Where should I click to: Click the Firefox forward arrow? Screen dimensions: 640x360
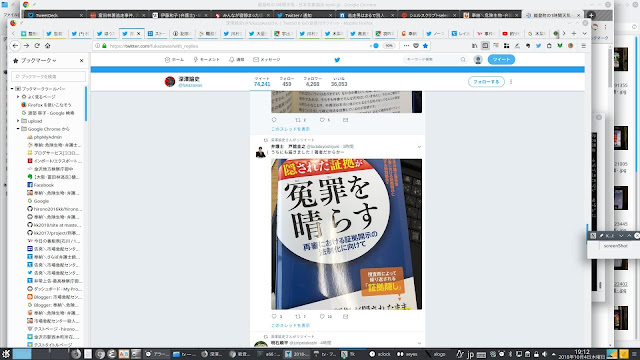point(26,46)
